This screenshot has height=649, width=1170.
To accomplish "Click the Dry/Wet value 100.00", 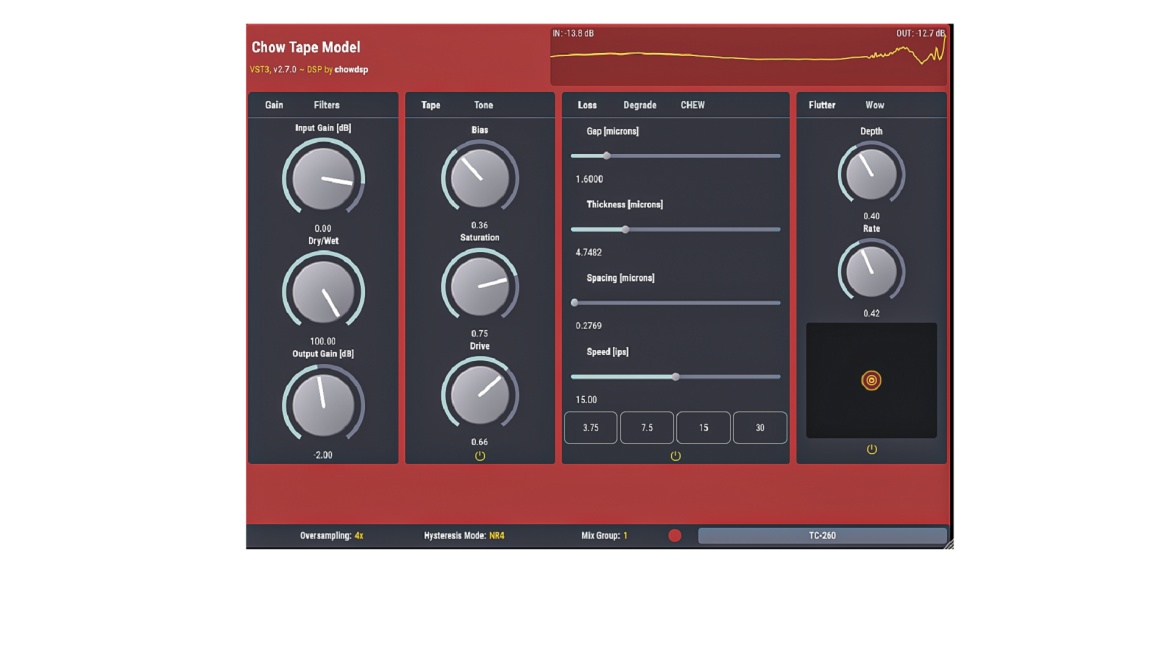I will click(323, 342).
